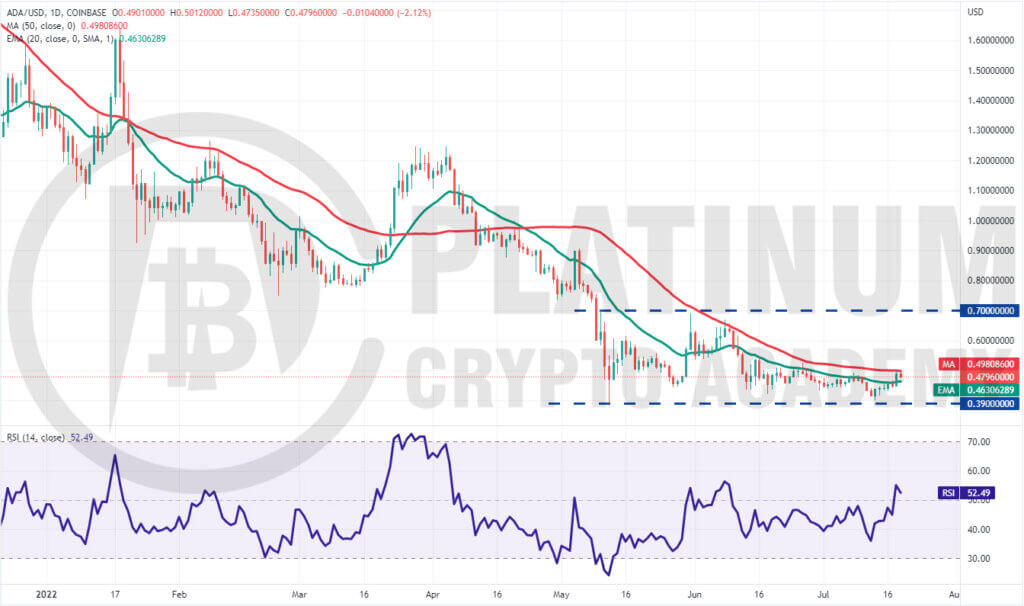Click the 0.46306289 EMA value label
The height and width of the screenshot is (606, 1024).
pos(990,390)
